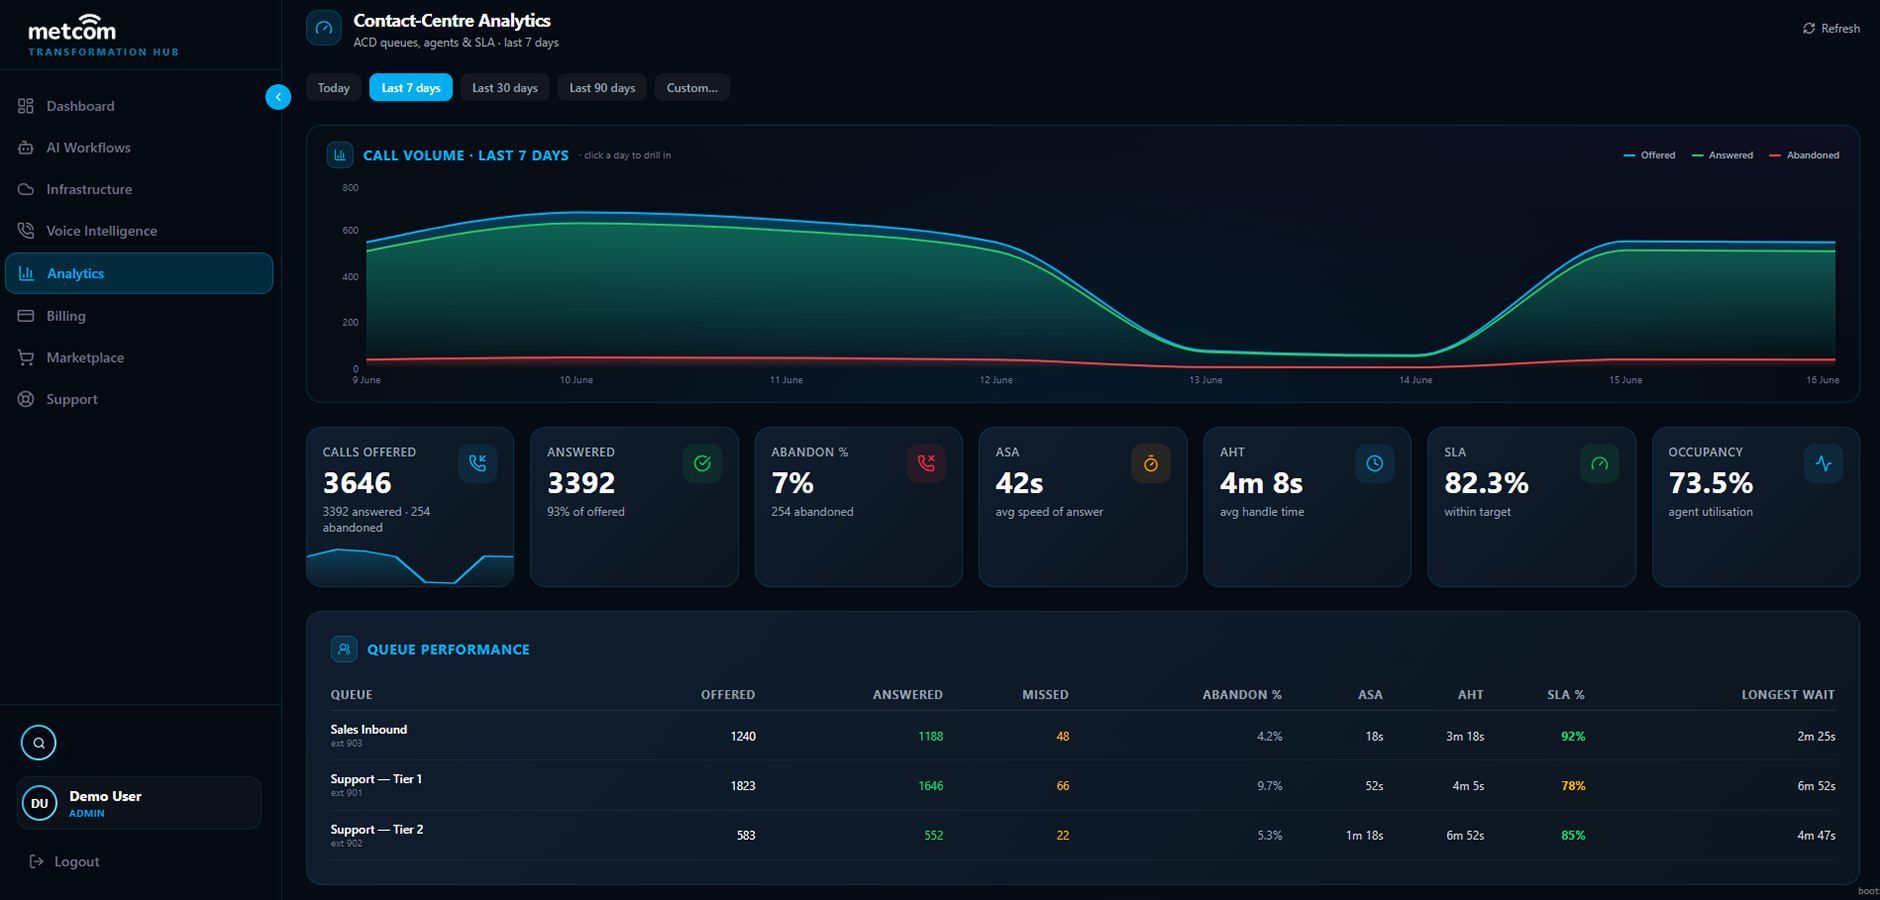This screenshot has height=900, width=1880.
Task: Click the Analytics bar chart icon in sidebar
Action: tap(27, 273)
